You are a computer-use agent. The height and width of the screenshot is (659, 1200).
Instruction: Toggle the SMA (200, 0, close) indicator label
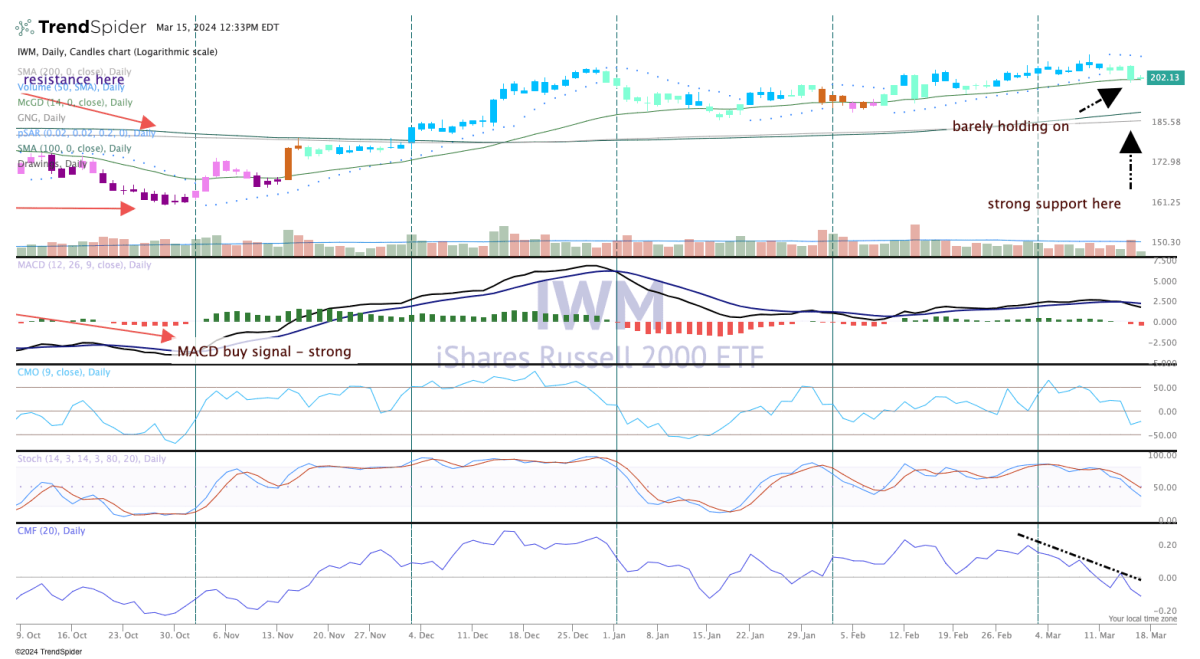click(x=74, y=72)
